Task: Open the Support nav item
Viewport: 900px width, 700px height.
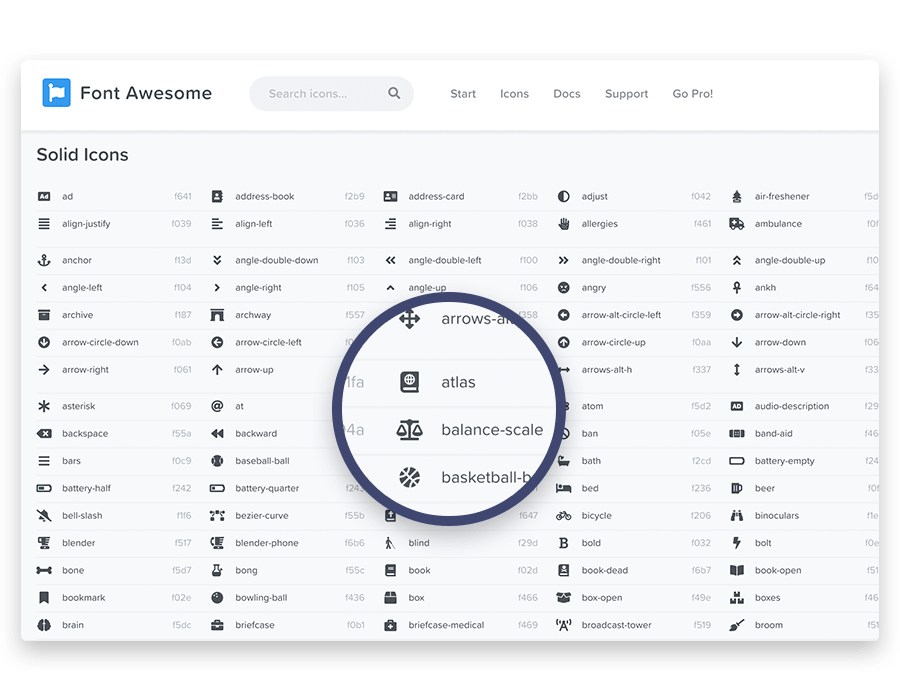Action: (626, 94)
